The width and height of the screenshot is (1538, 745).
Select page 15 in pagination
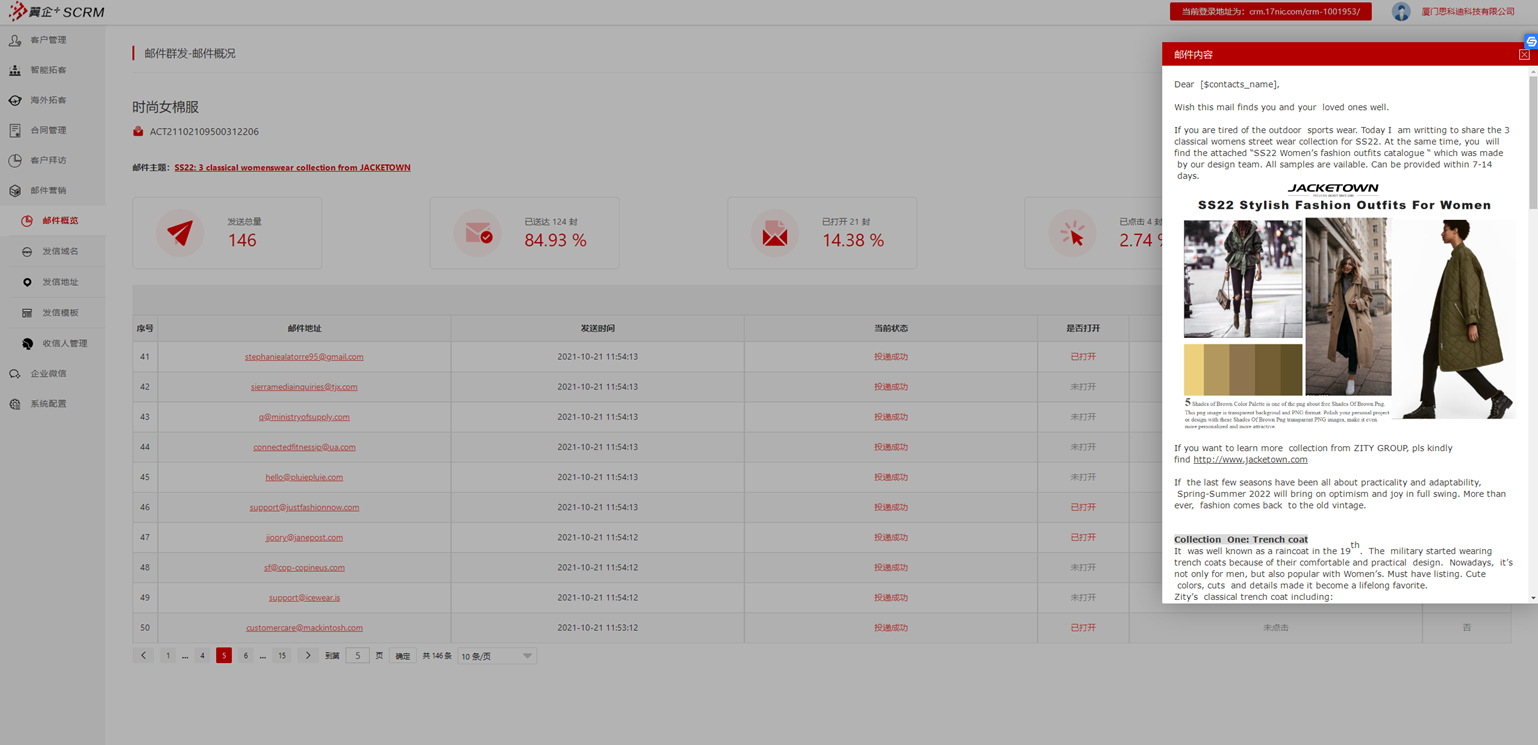(282, 656)
